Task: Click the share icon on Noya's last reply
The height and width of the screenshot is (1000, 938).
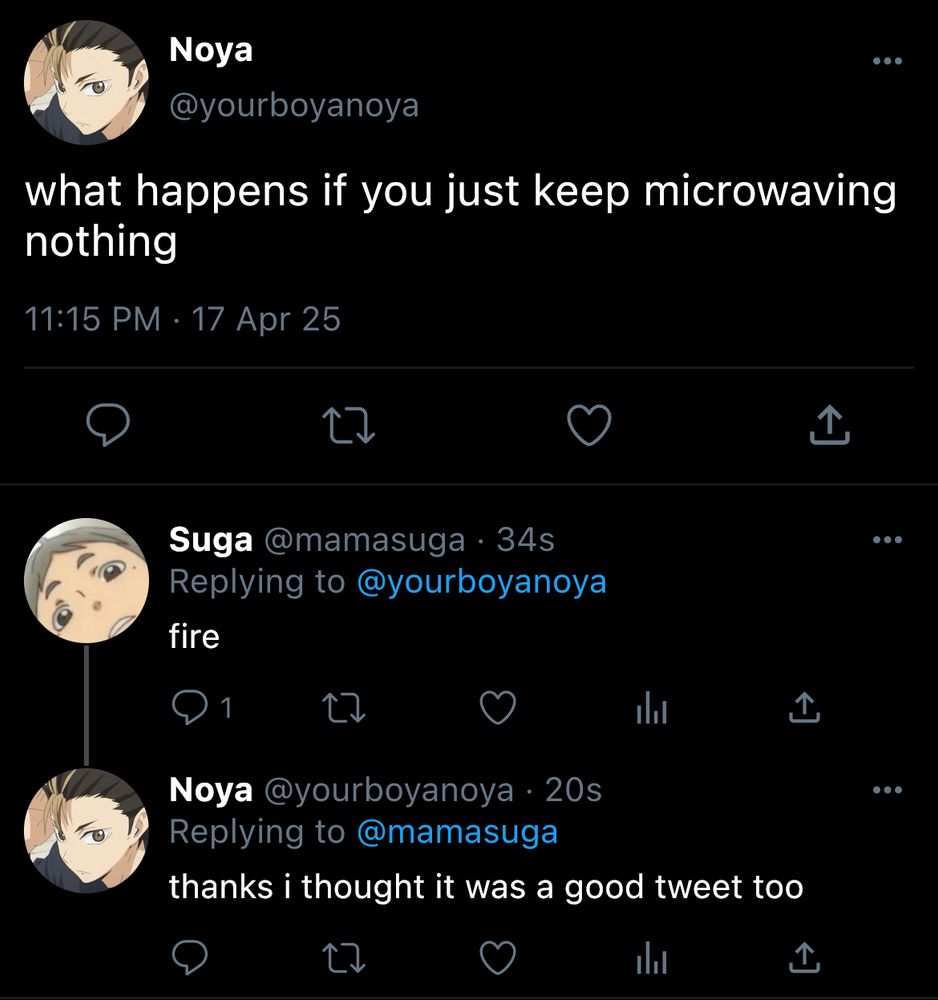Action: pyautogui.click(x=803, y=958)
